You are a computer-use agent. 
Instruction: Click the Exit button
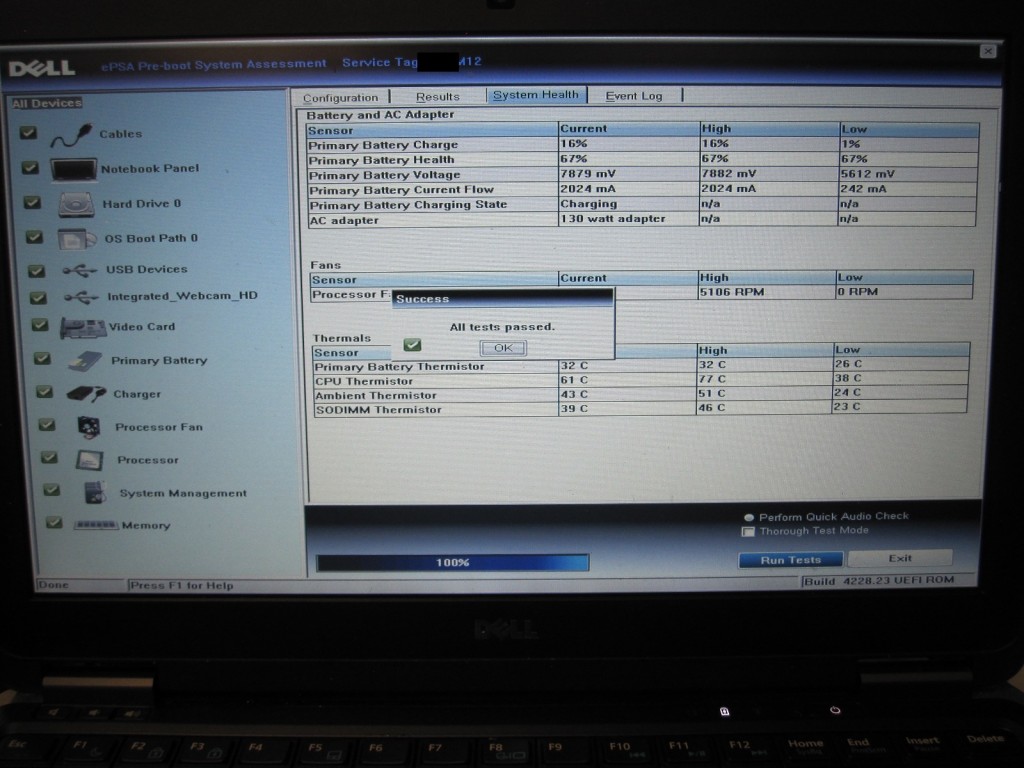pos(900,558)
